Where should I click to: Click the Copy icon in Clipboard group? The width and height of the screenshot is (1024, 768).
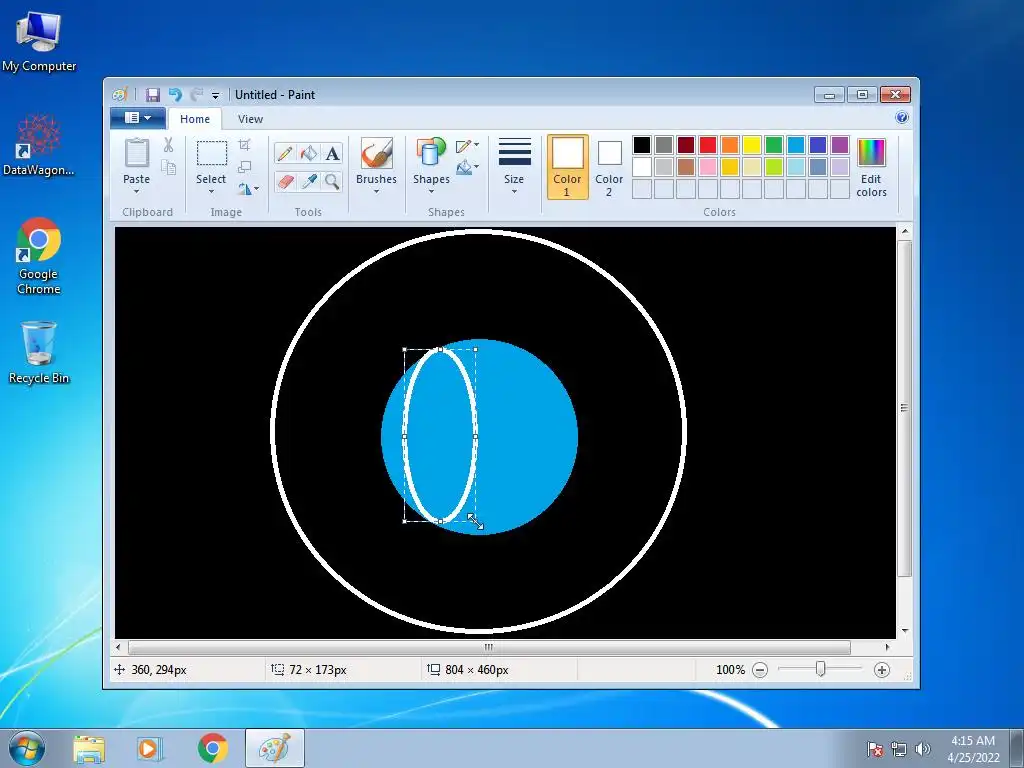[x=168, y=168]
